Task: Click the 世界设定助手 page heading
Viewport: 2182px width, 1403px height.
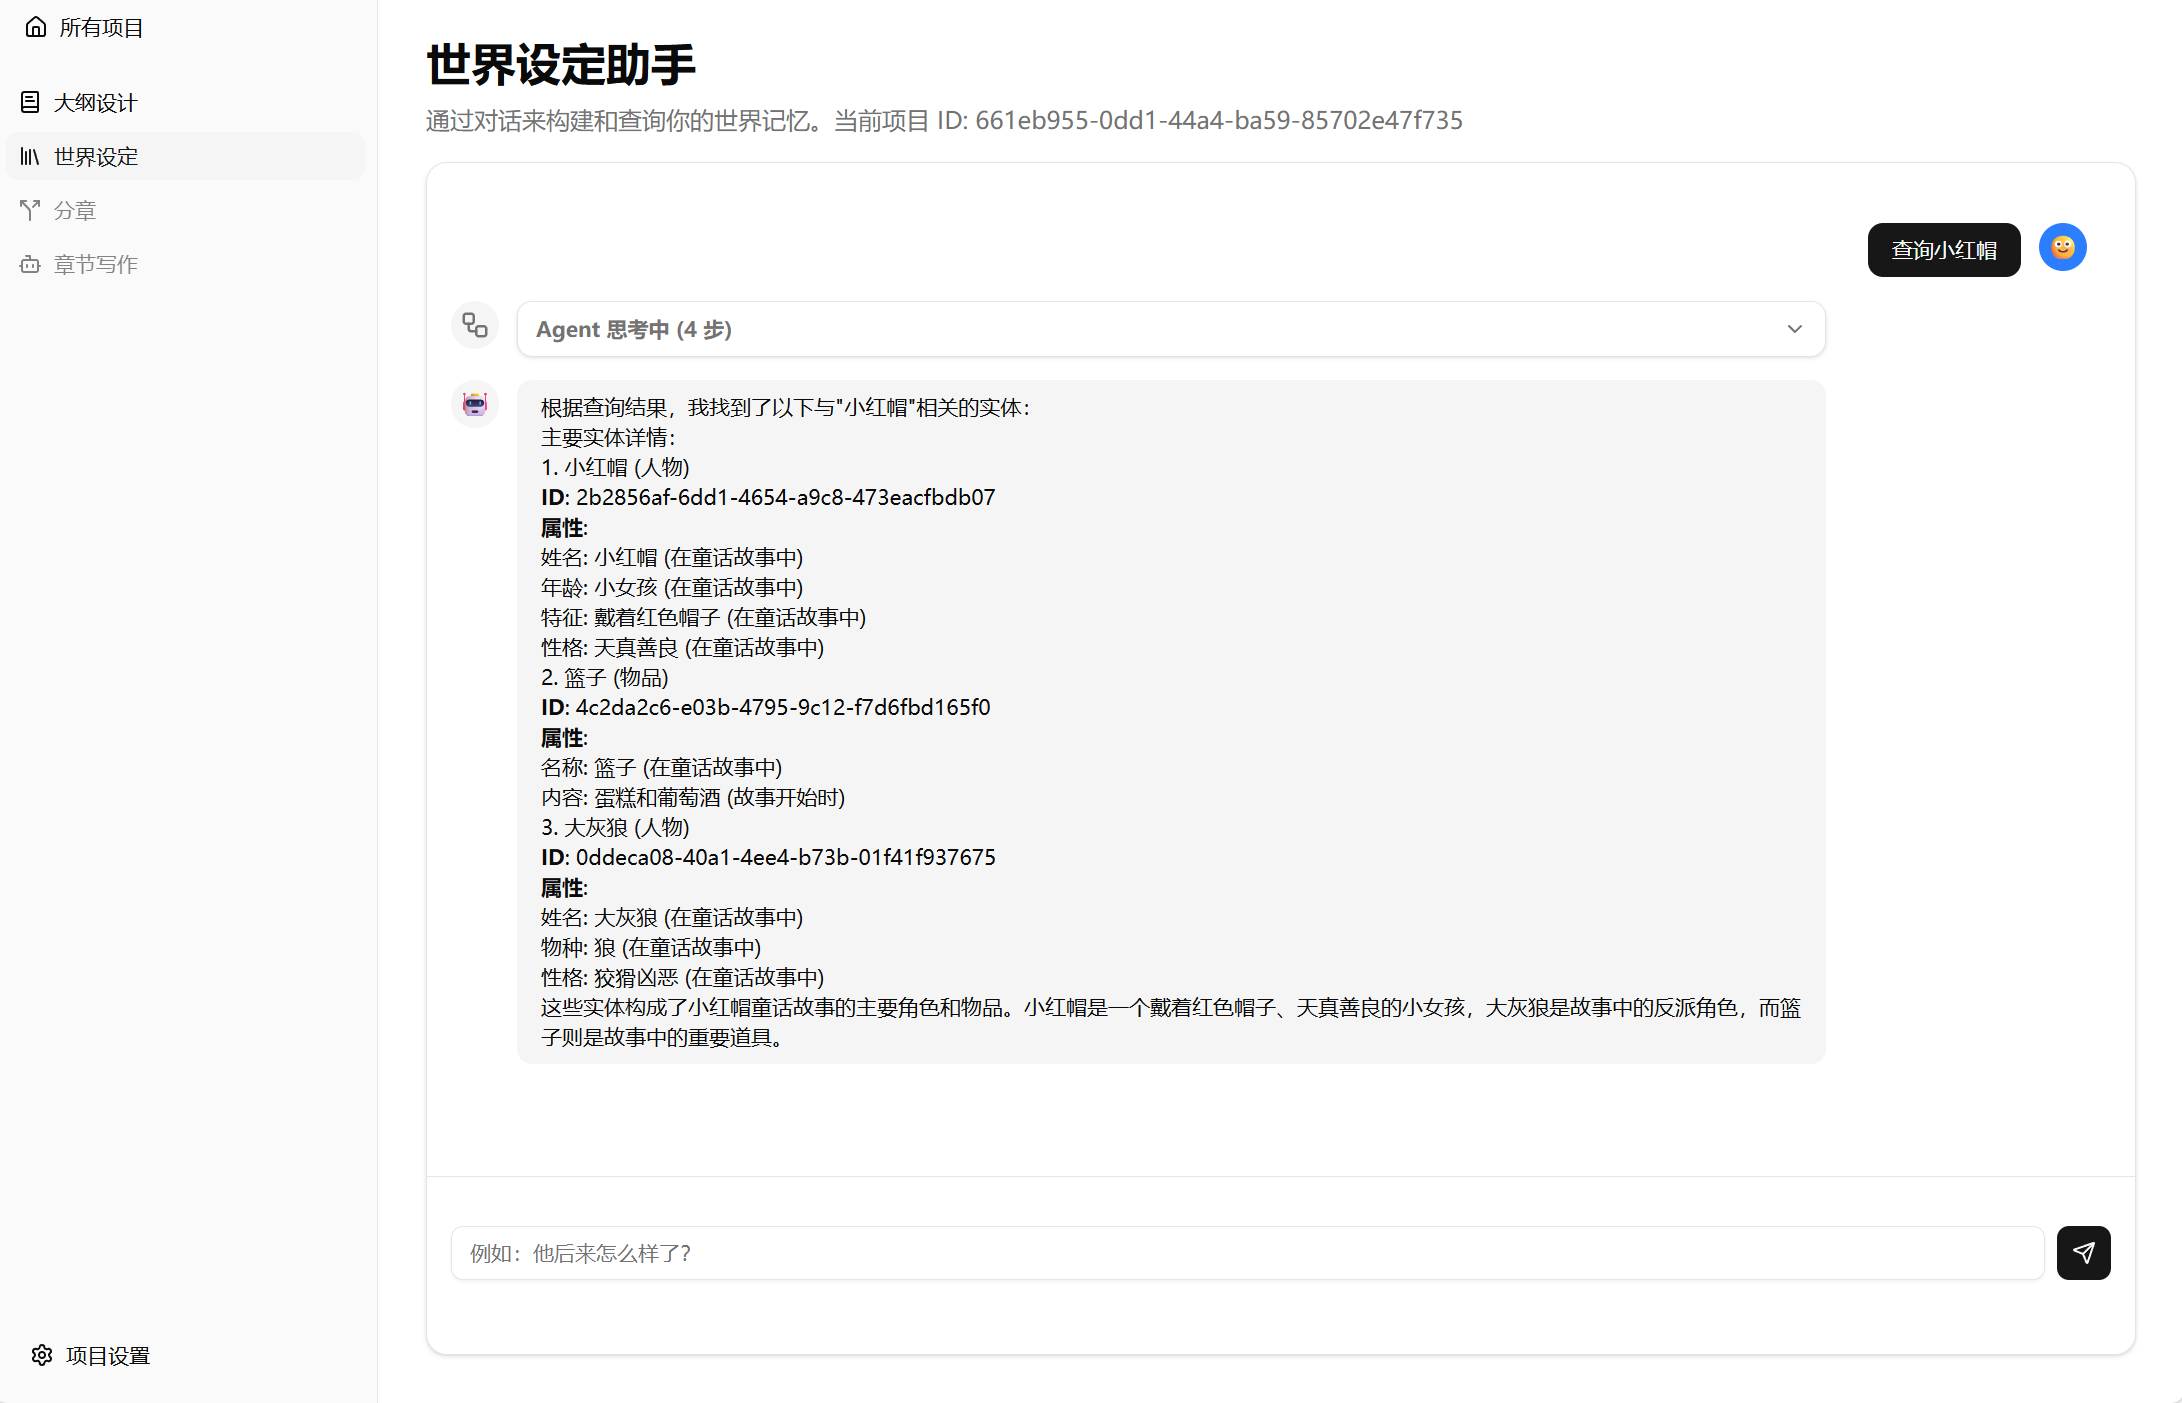Action: pos(560,65)
